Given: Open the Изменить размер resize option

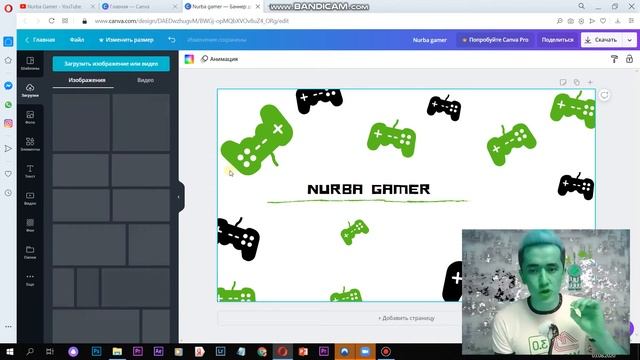Looking at the screenshot, I should click(x=126, y=40).
